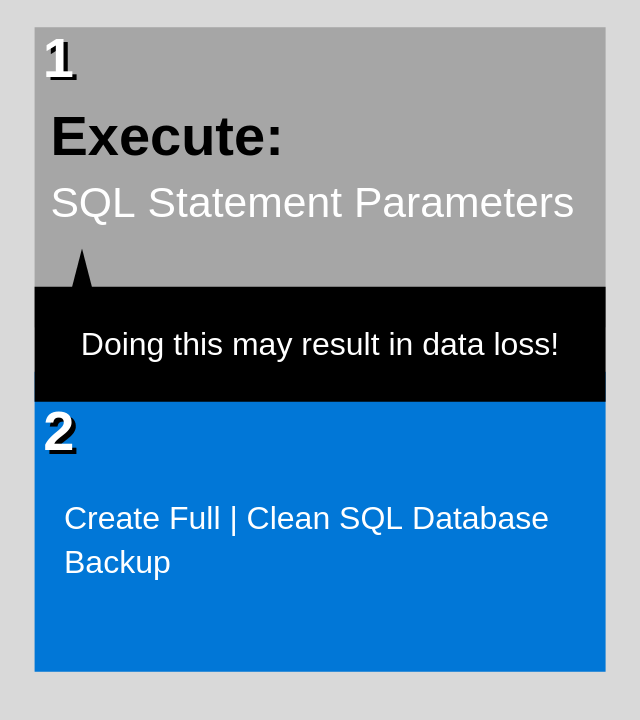Image resolution: width=640 pixels, height=720 pixels.
Task: Click the black tooltip pointer arrow
Action: (82, 270)
